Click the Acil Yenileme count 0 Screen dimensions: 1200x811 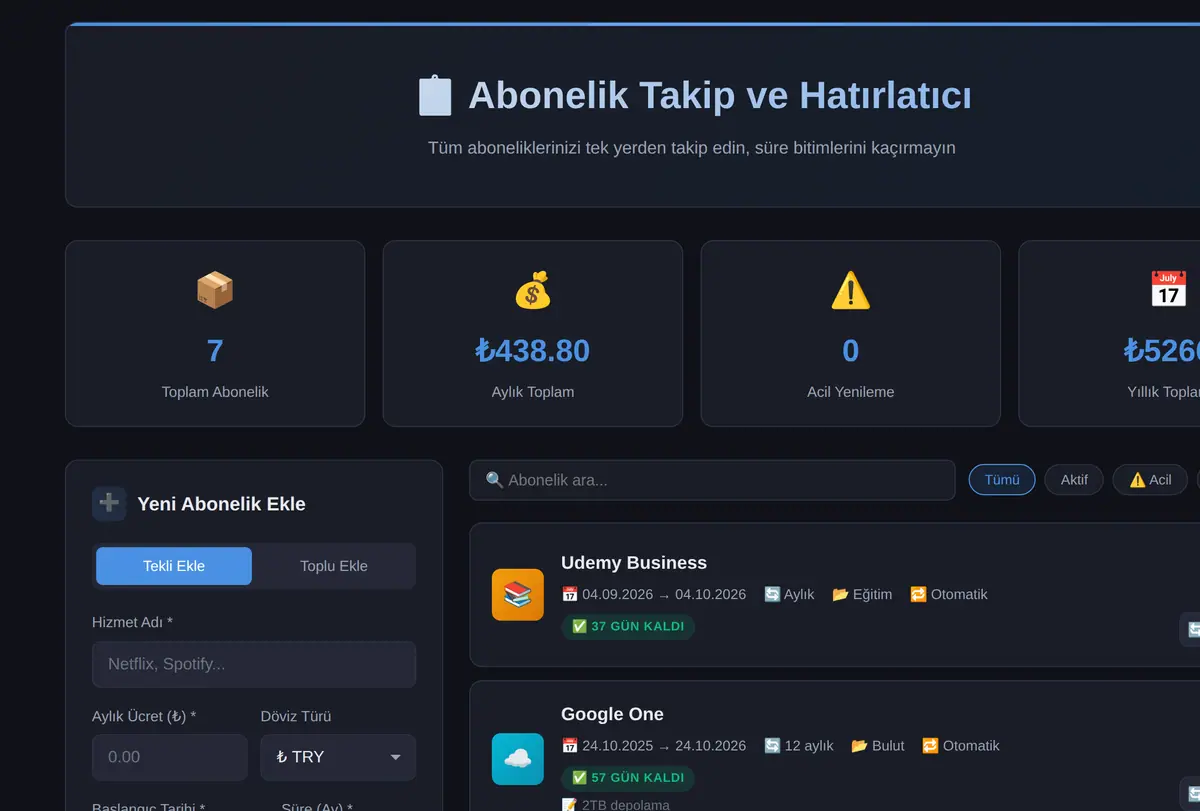tap(851, 351)
